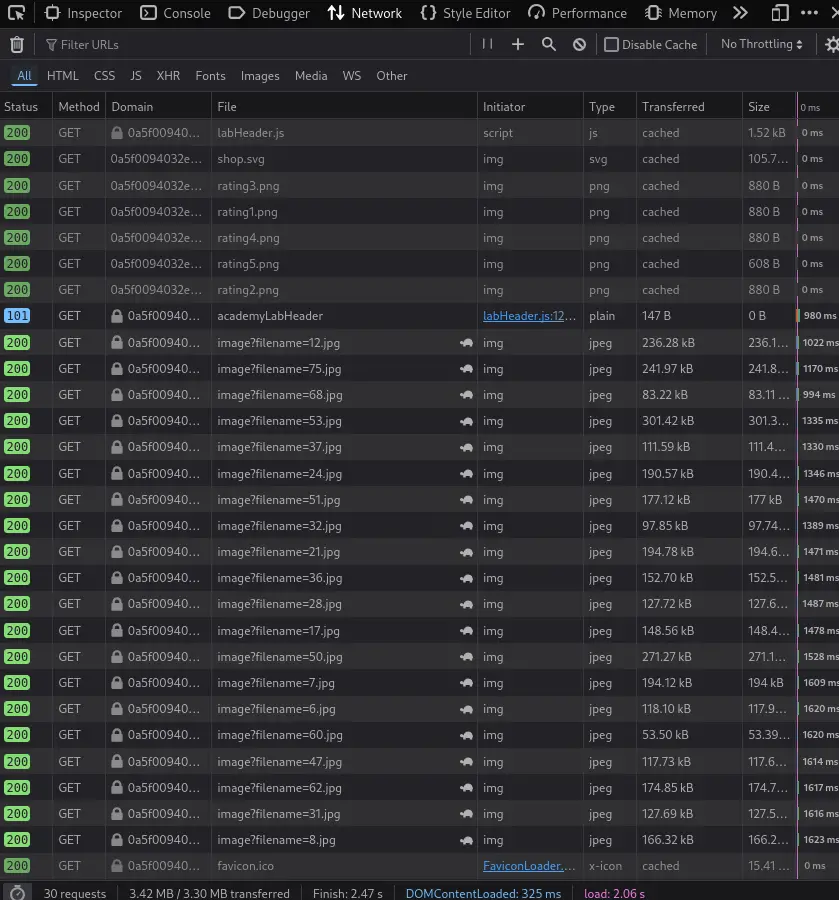Open network settings gear
The image size is (839, 900).
832,44
